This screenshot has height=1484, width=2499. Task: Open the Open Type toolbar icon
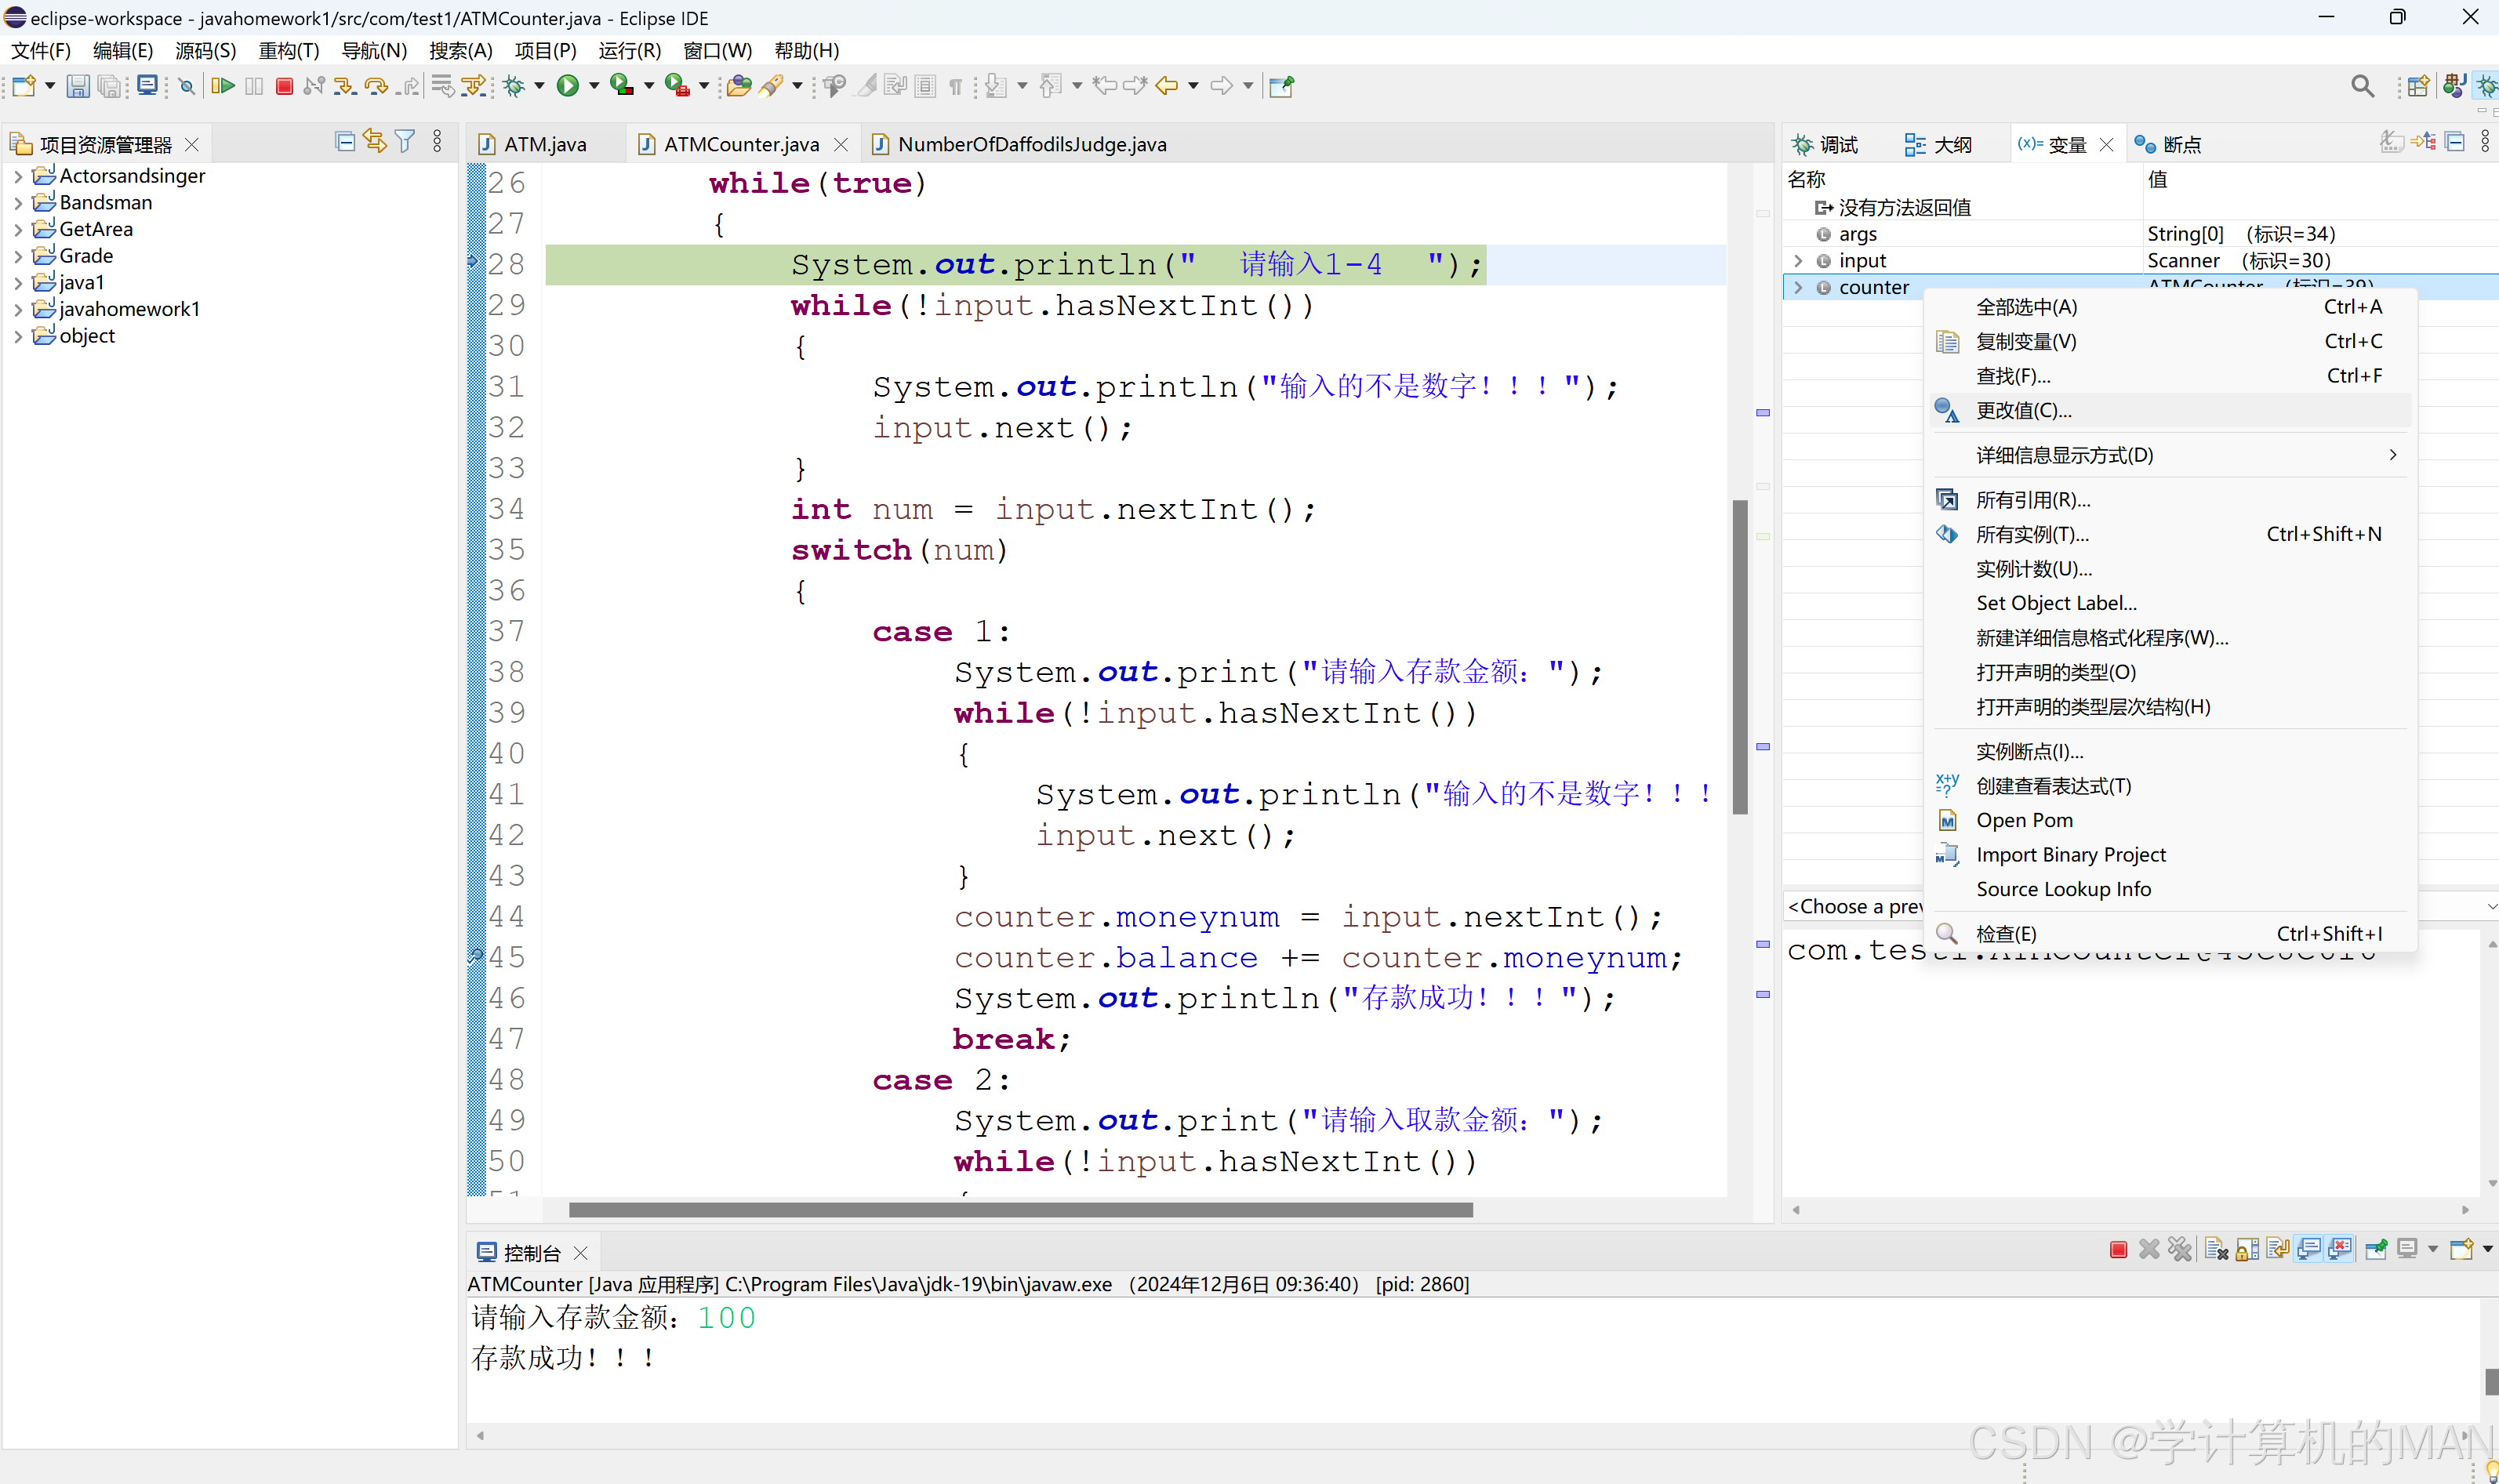point(740,86)
